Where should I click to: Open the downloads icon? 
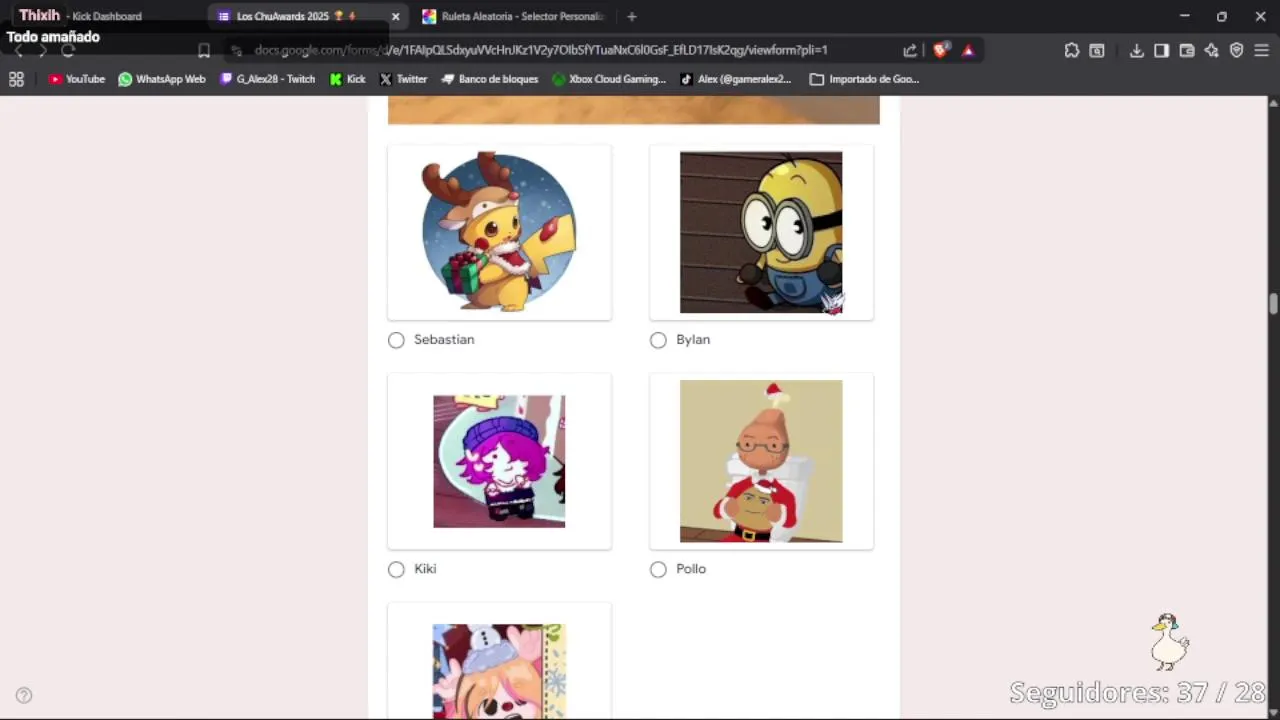pyautogui.click(x=1137, y=50)
